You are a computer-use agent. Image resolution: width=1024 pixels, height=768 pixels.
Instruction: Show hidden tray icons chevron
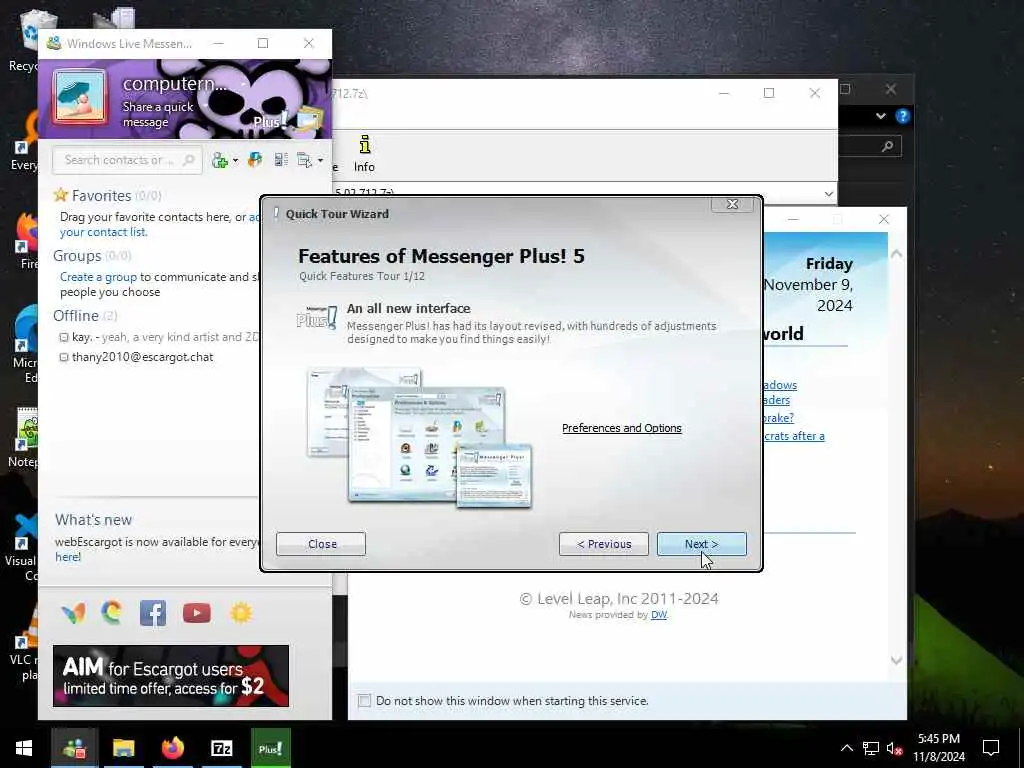pyautogui.click(x=846, y=748)
